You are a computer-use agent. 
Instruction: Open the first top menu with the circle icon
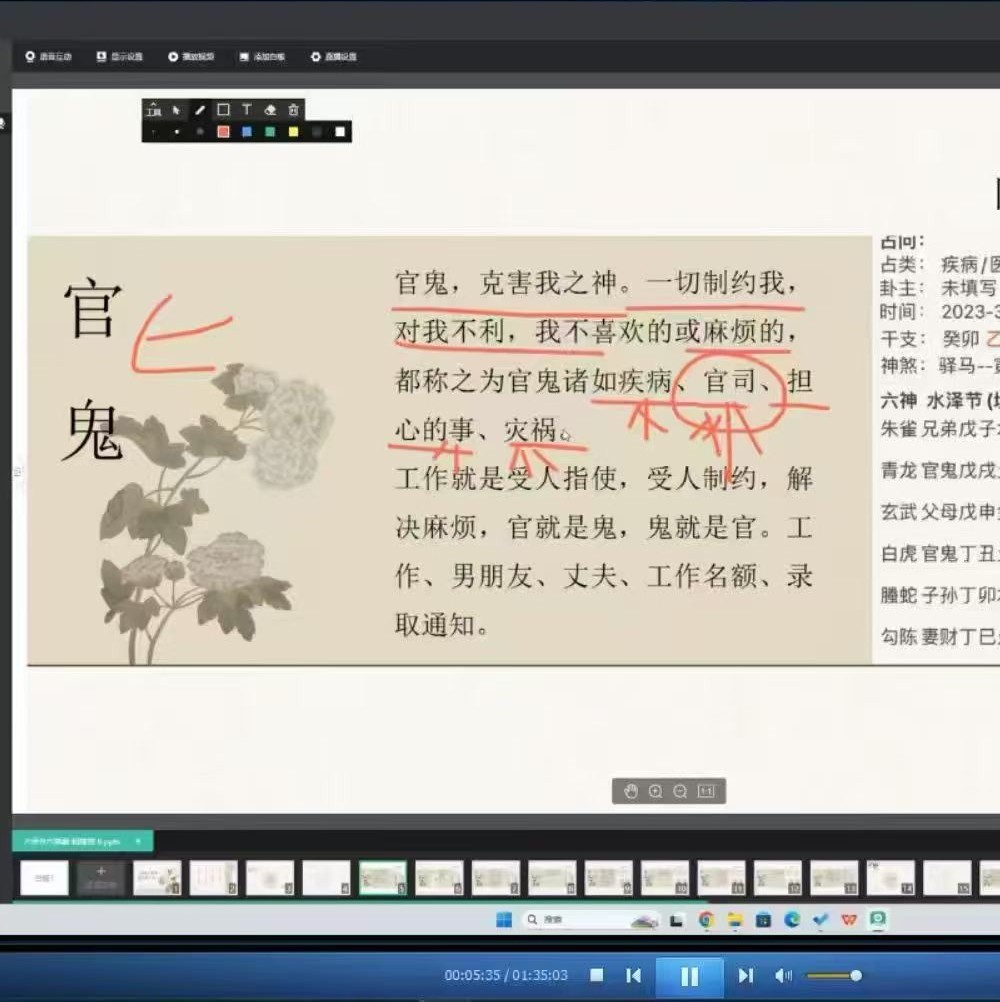[49, 57]
